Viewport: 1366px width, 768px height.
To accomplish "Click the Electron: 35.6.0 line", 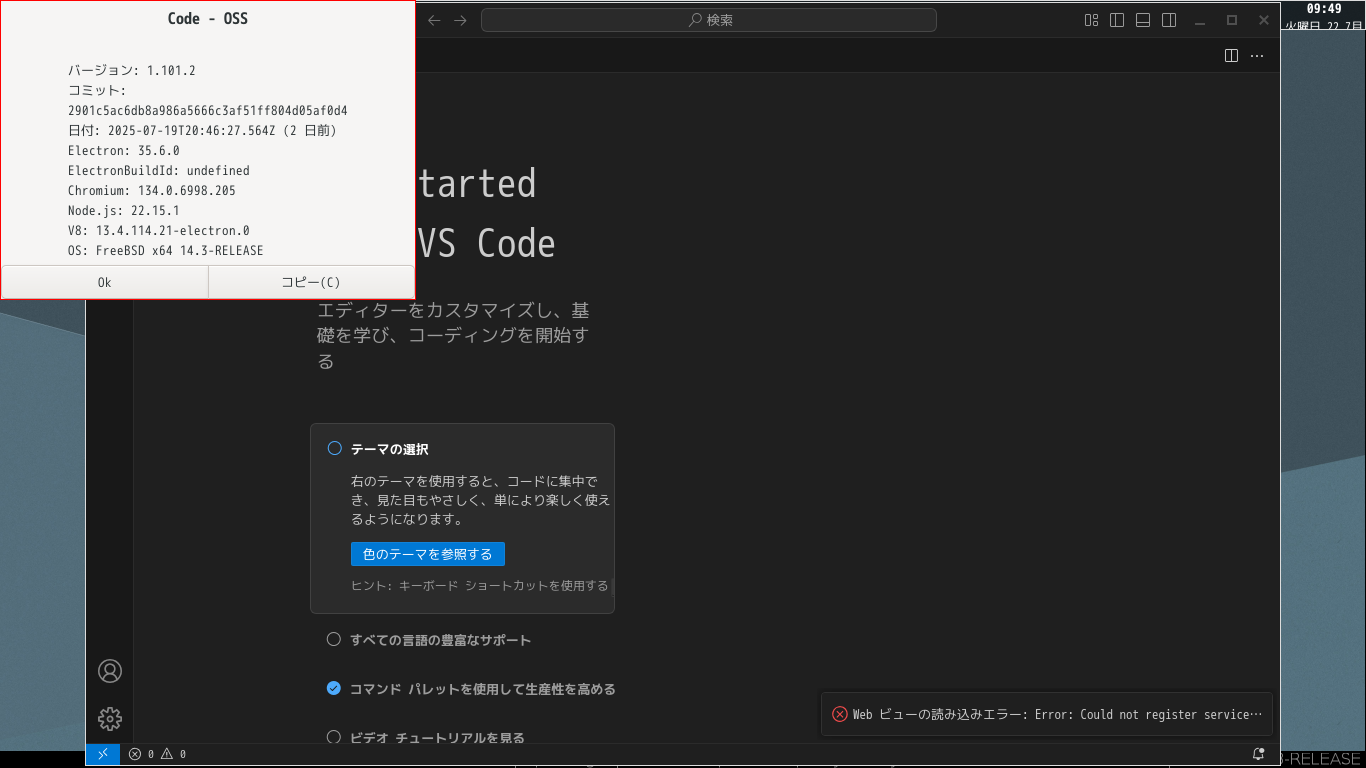I will 124,150.
